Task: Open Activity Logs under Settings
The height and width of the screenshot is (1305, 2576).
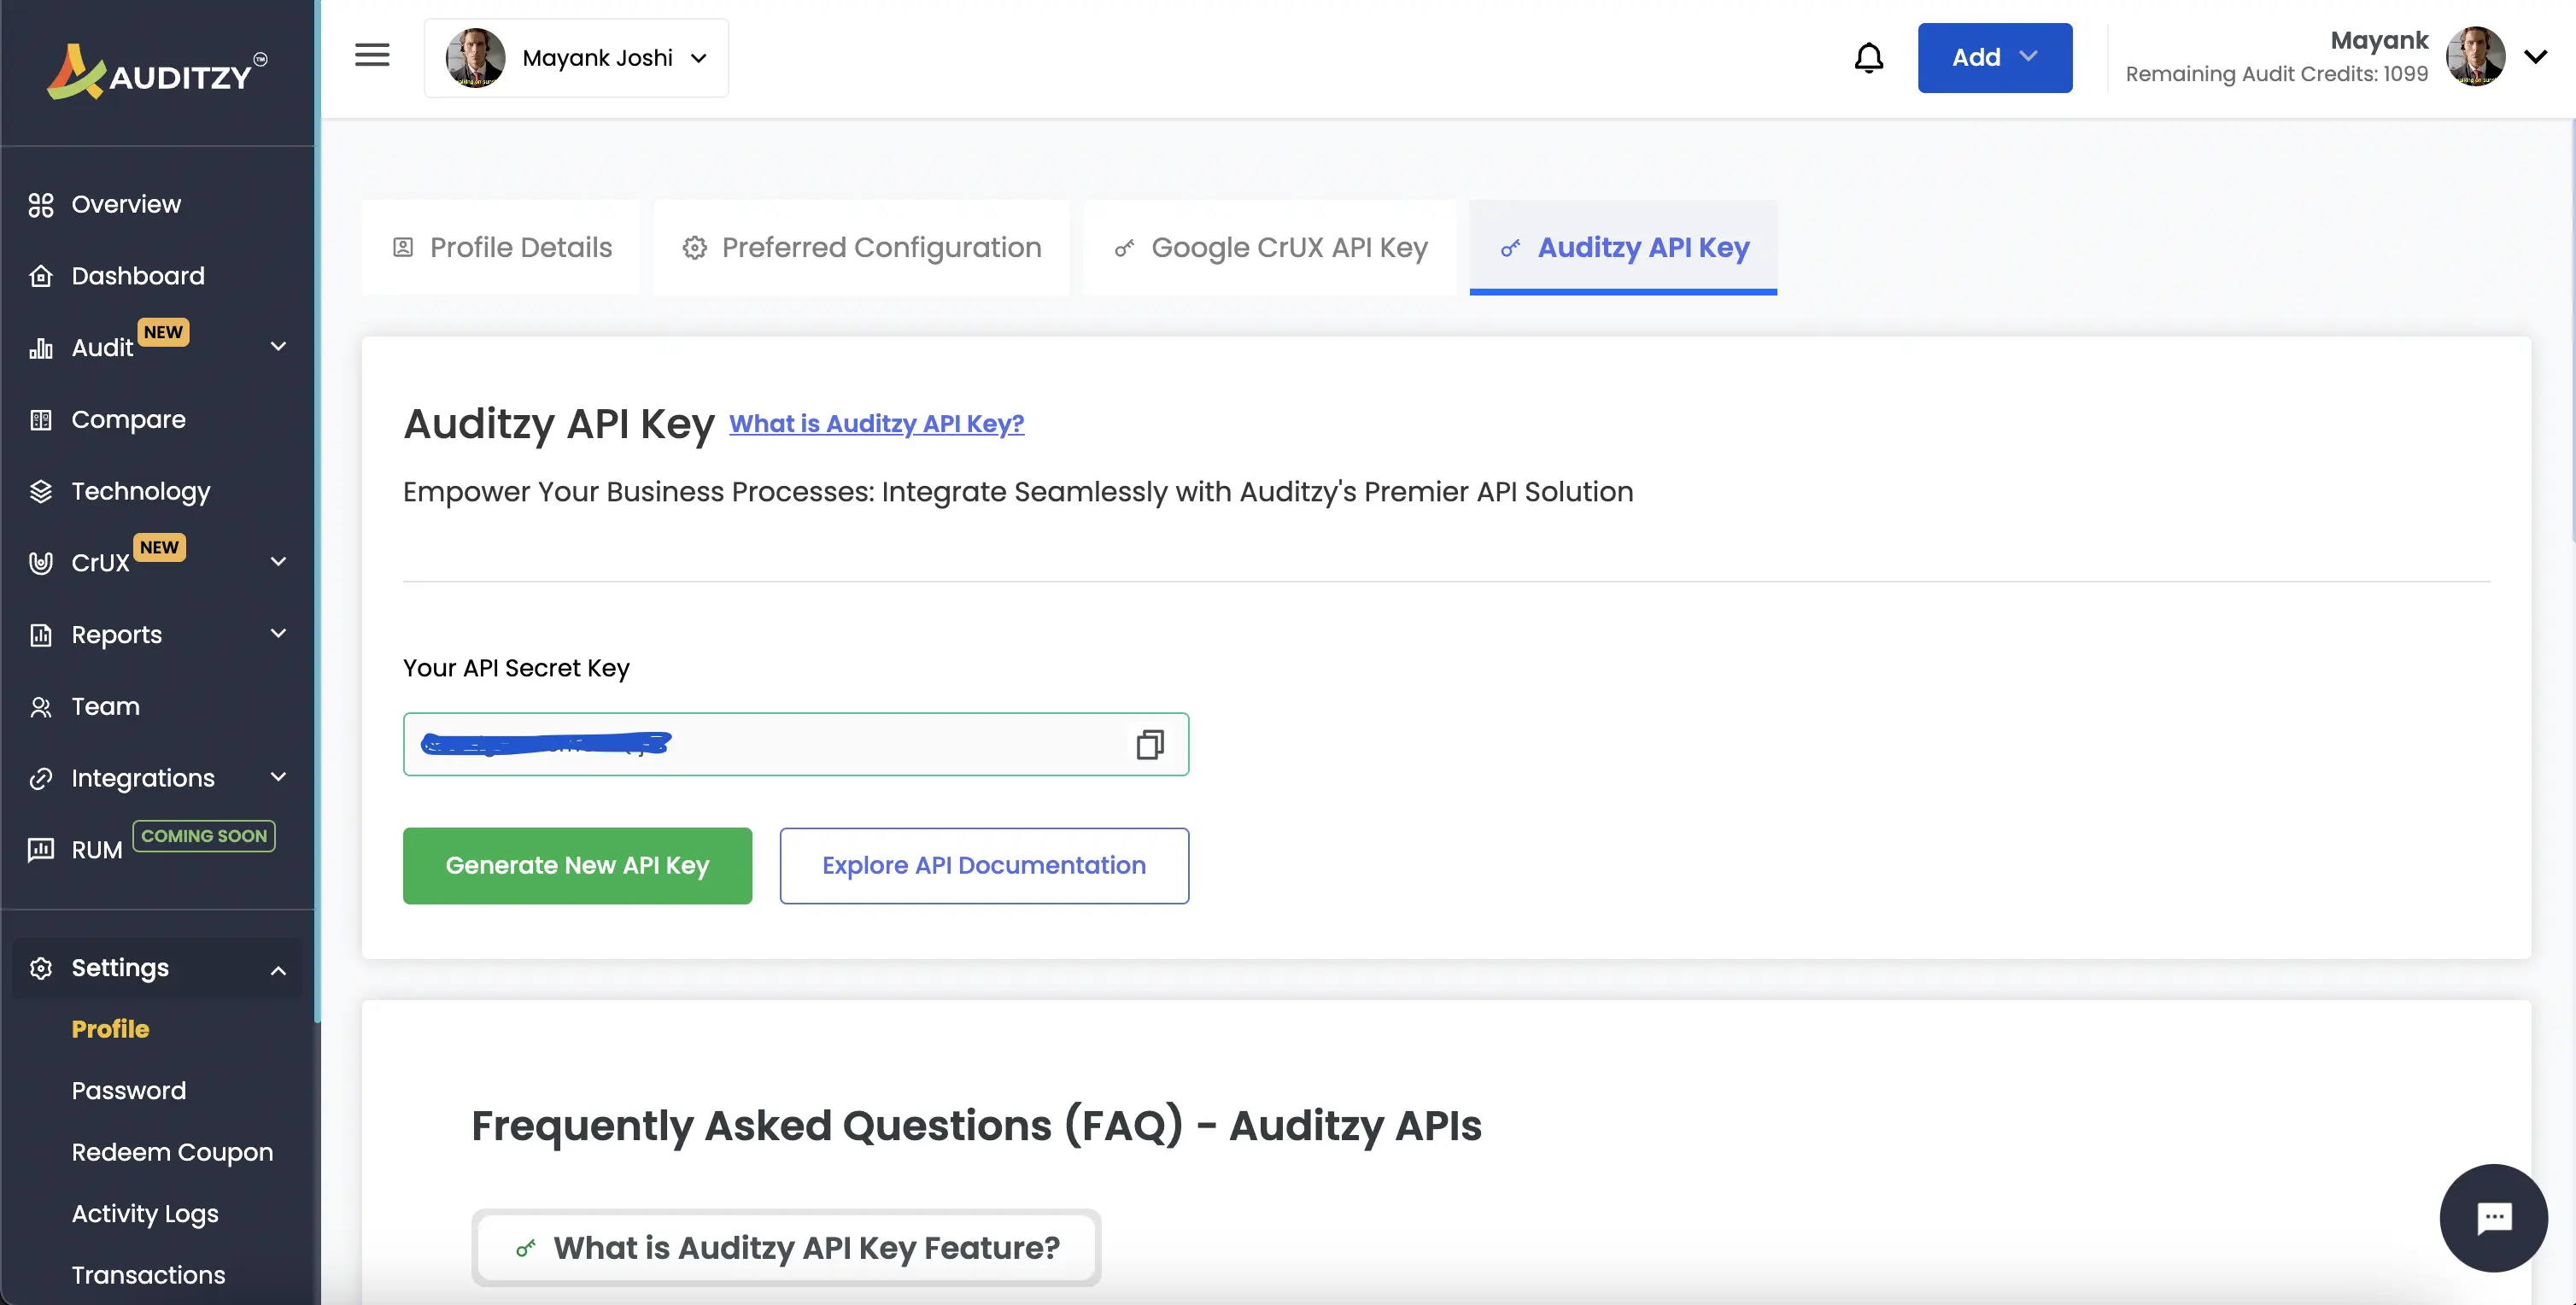Action: point(145,1214)
